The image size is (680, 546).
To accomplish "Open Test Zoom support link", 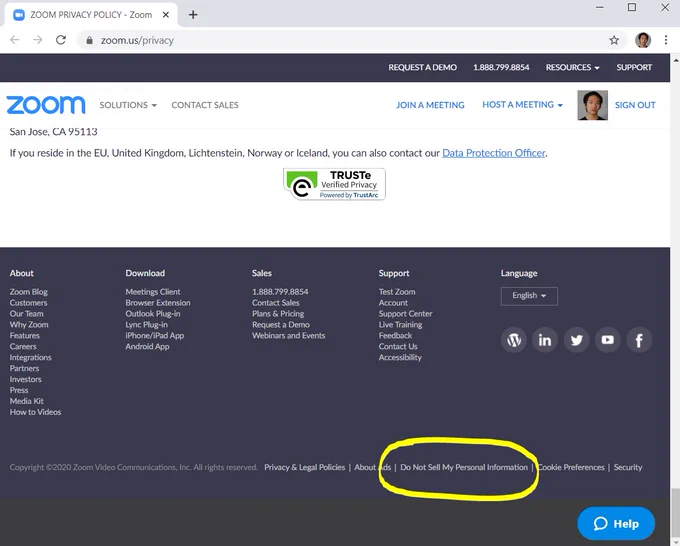I will (397, 292).
